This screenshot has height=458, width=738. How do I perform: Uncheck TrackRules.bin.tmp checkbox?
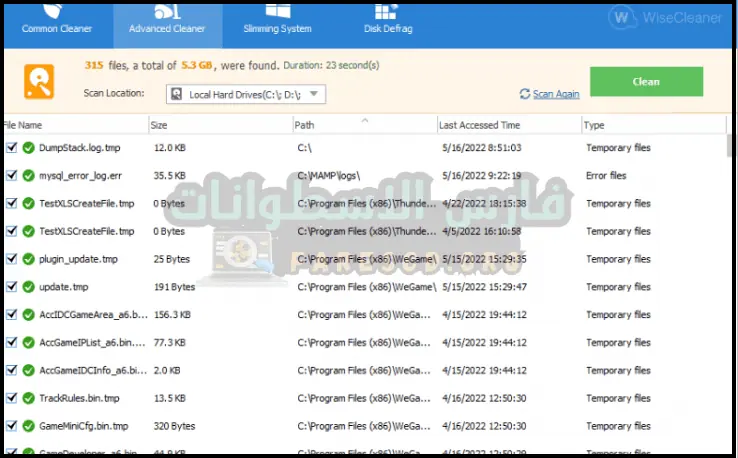coord(11,398)
